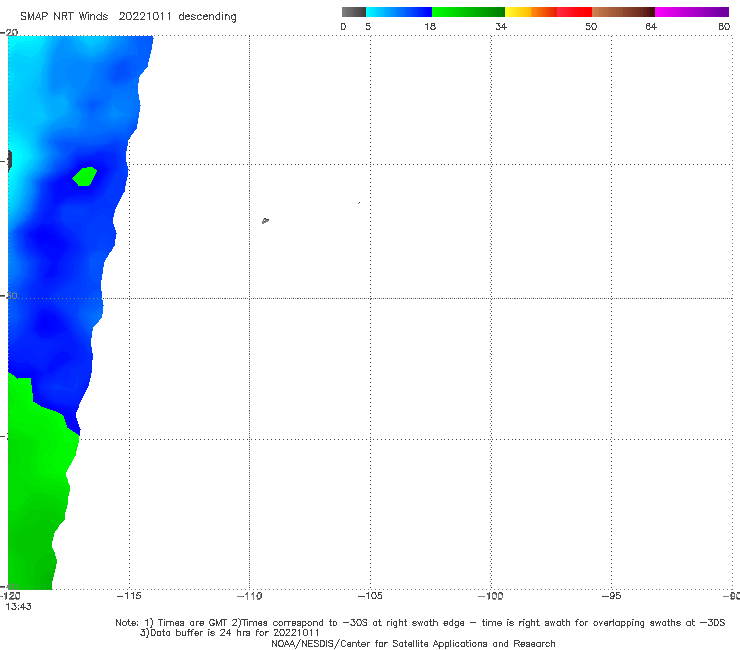Click the colorbar label "34"
740x650 pixels.
point(501,26)
